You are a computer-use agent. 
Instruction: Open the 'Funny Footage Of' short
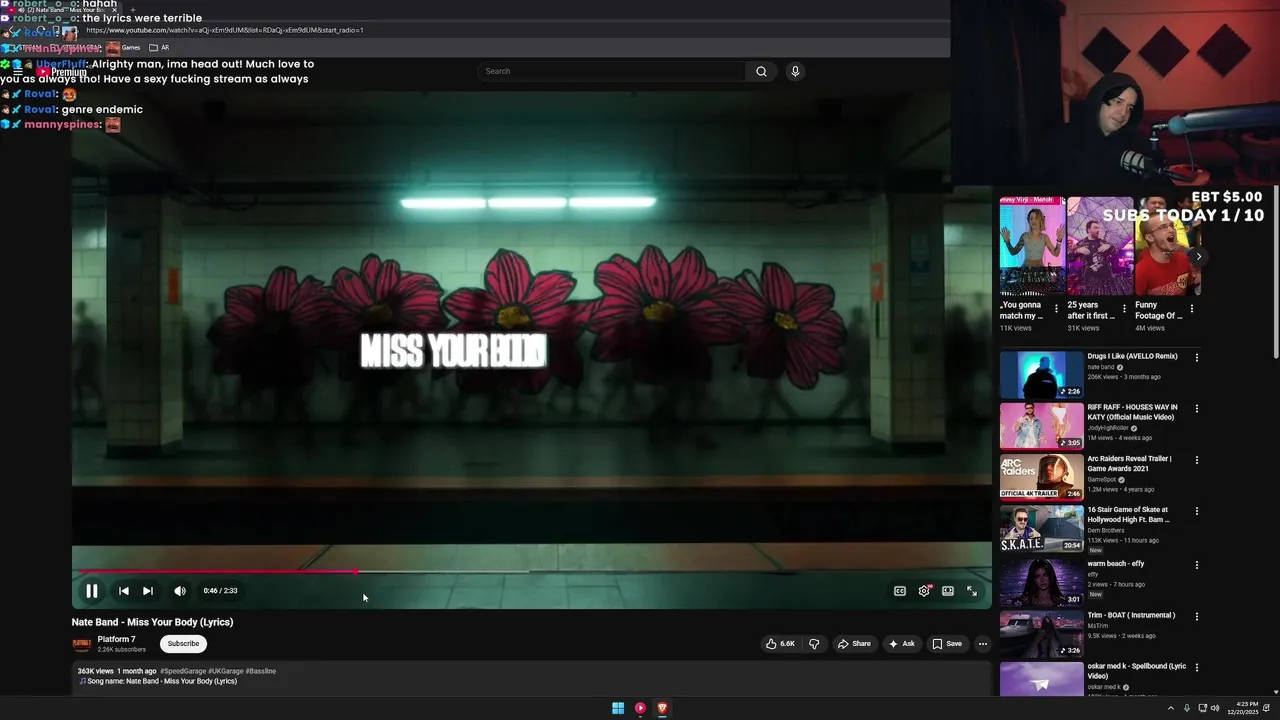tap(1167, 246)
